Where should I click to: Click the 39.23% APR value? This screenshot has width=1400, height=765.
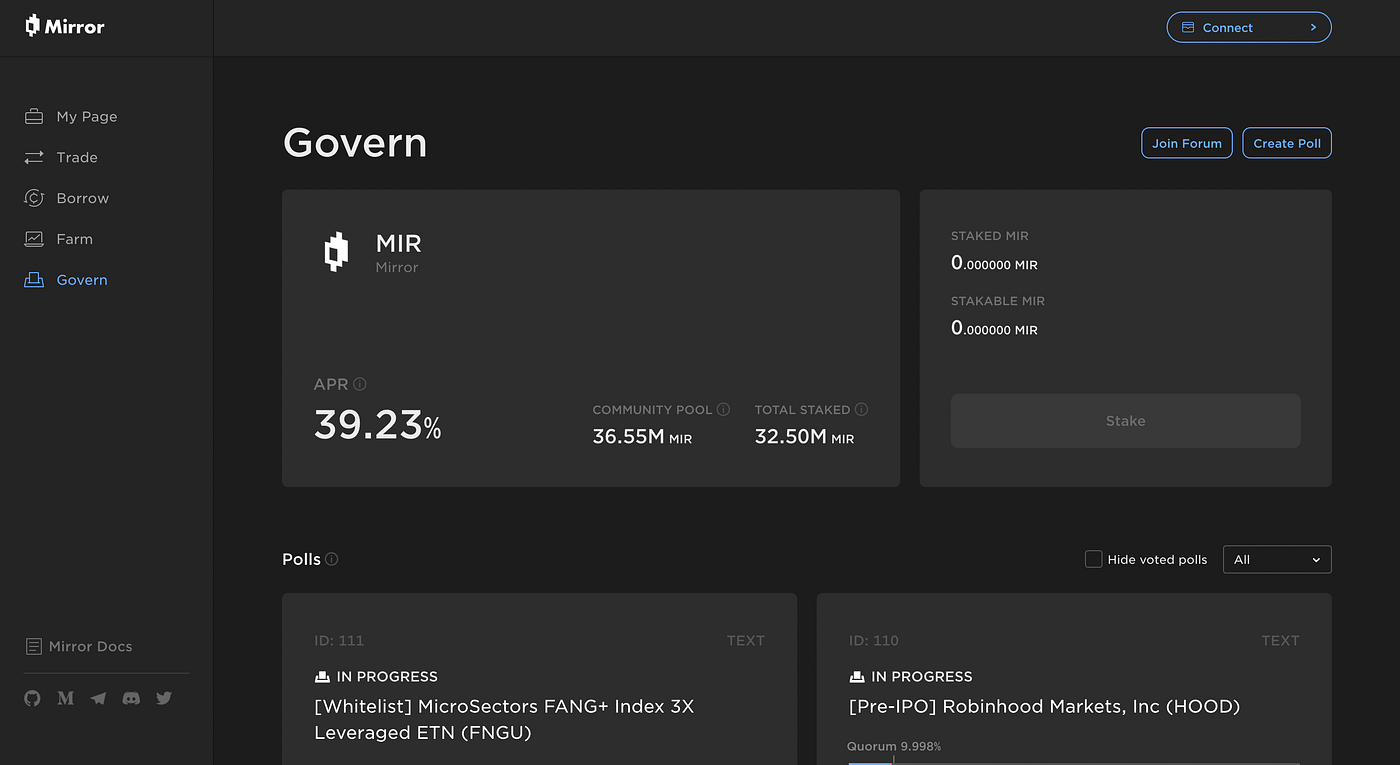tap(378, 425)
